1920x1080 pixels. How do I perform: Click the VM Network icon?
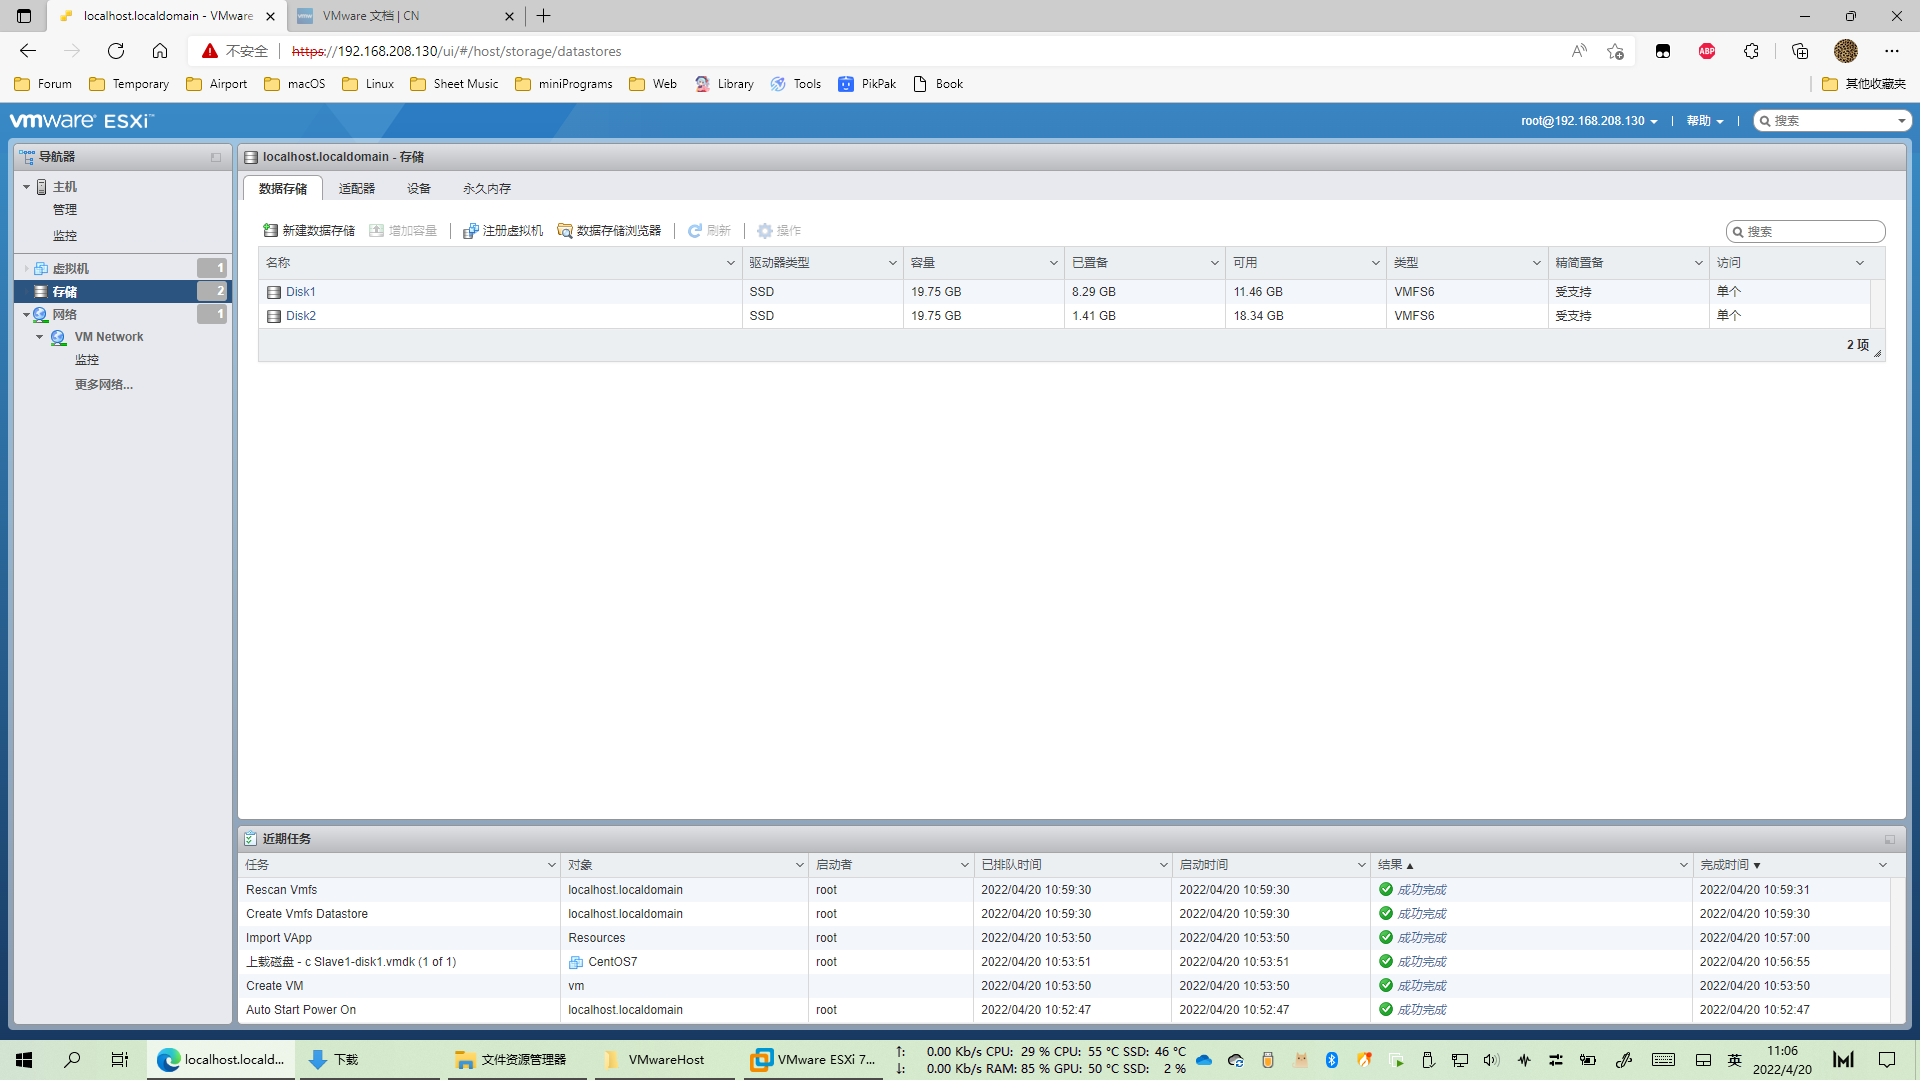click(x=59, y=337)
